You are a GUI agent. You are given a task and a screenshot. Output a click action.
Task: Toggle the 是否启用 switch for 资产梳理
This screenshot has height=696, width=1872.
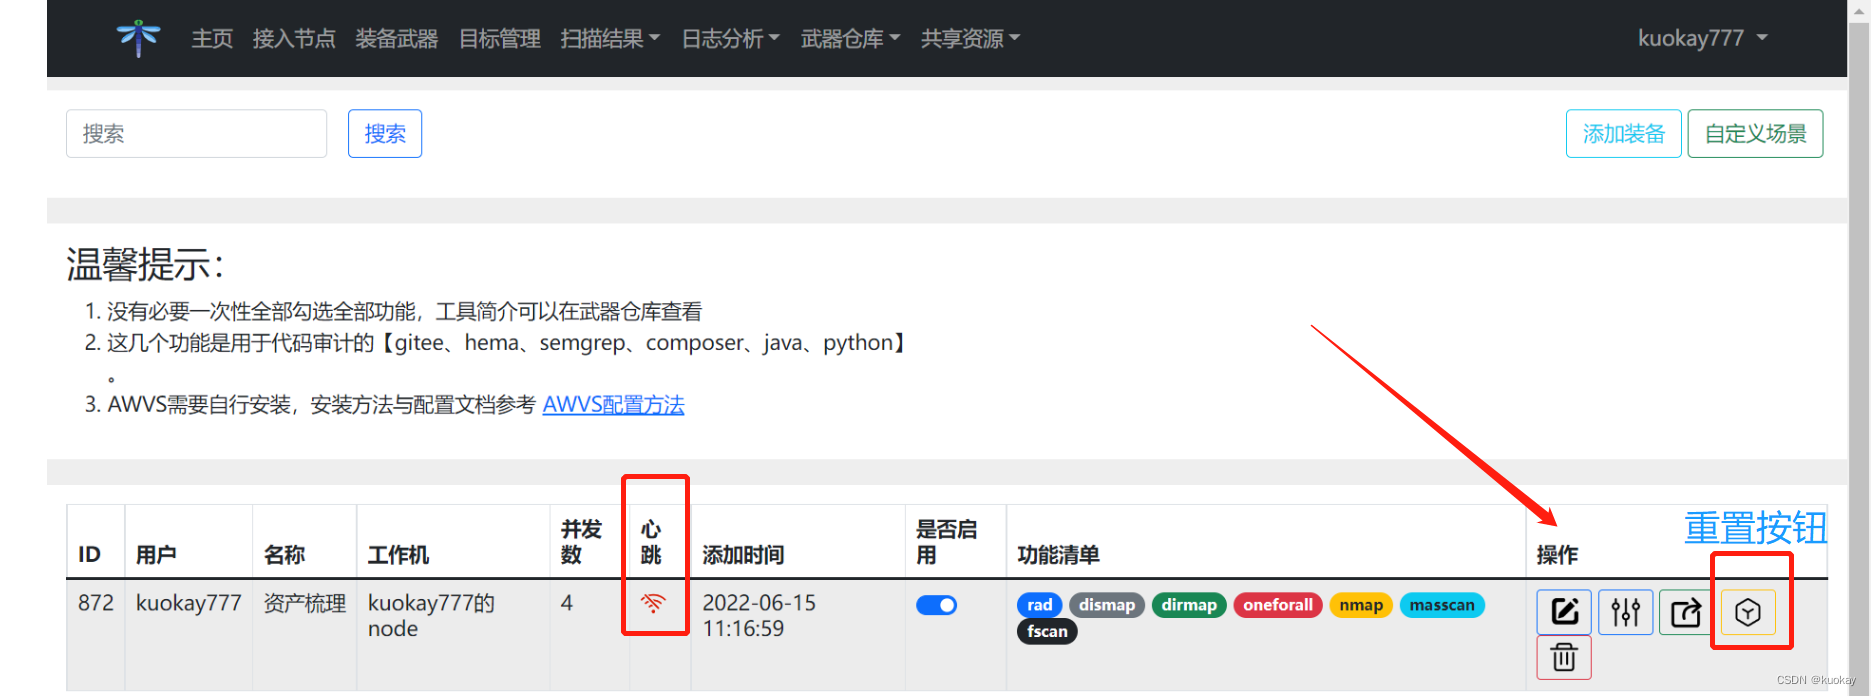coord(937,605)
